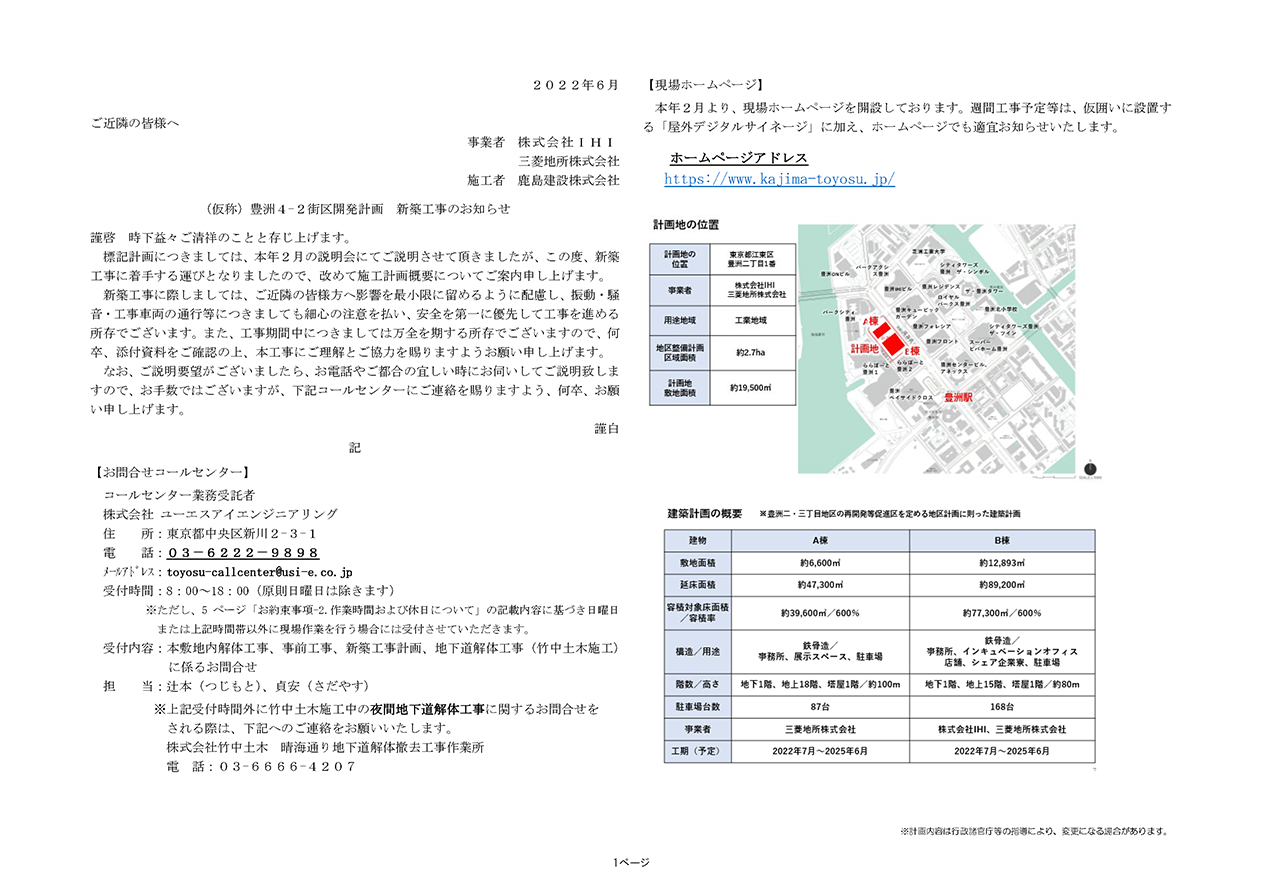Click the 【現場ホームページ】 section heading
Viewport: 1262px width, 879px height.
click(708, 85)
